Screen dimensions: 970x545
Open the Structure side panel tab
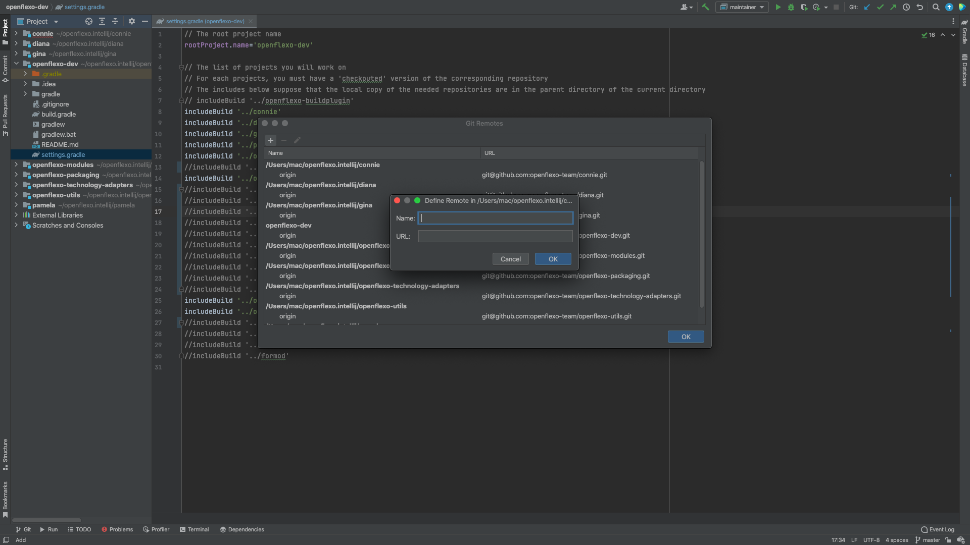click(x=5, y=455)
